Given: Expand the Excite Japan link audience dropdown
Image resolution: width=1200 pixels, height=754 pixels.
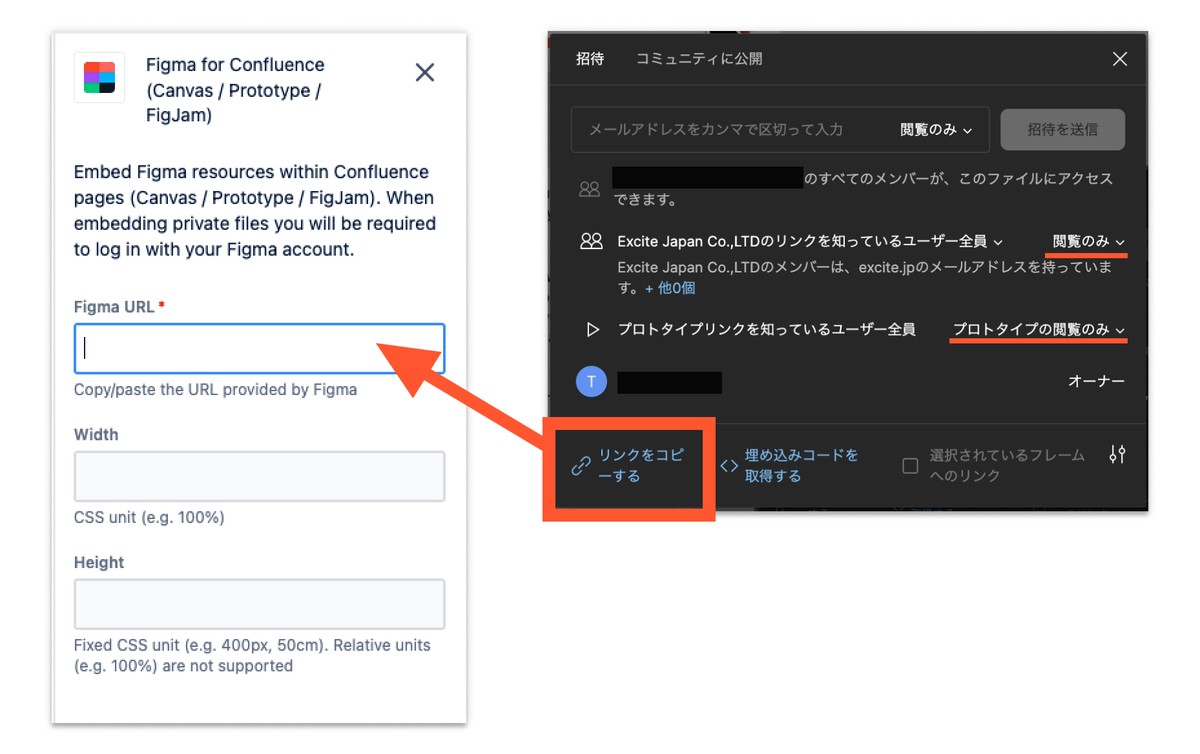Looking at the screenshot, I should [810, 241].
